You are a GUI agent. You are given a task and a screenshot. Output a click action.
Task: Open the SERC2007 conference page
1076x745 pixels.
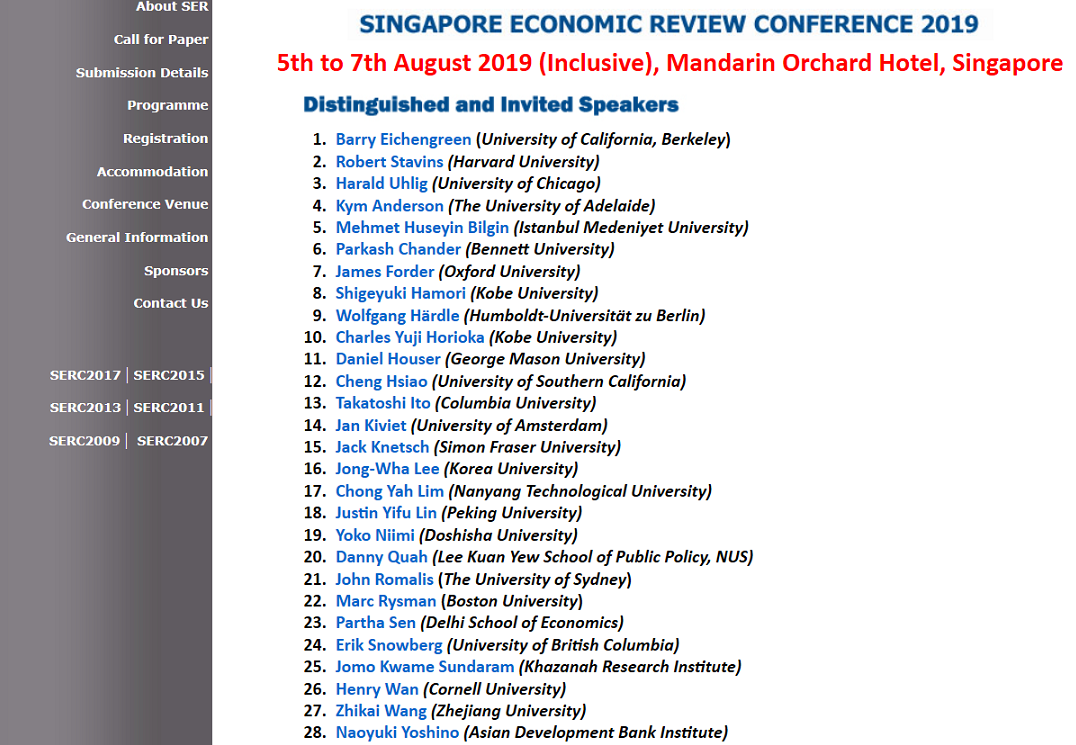click(173, 440)
